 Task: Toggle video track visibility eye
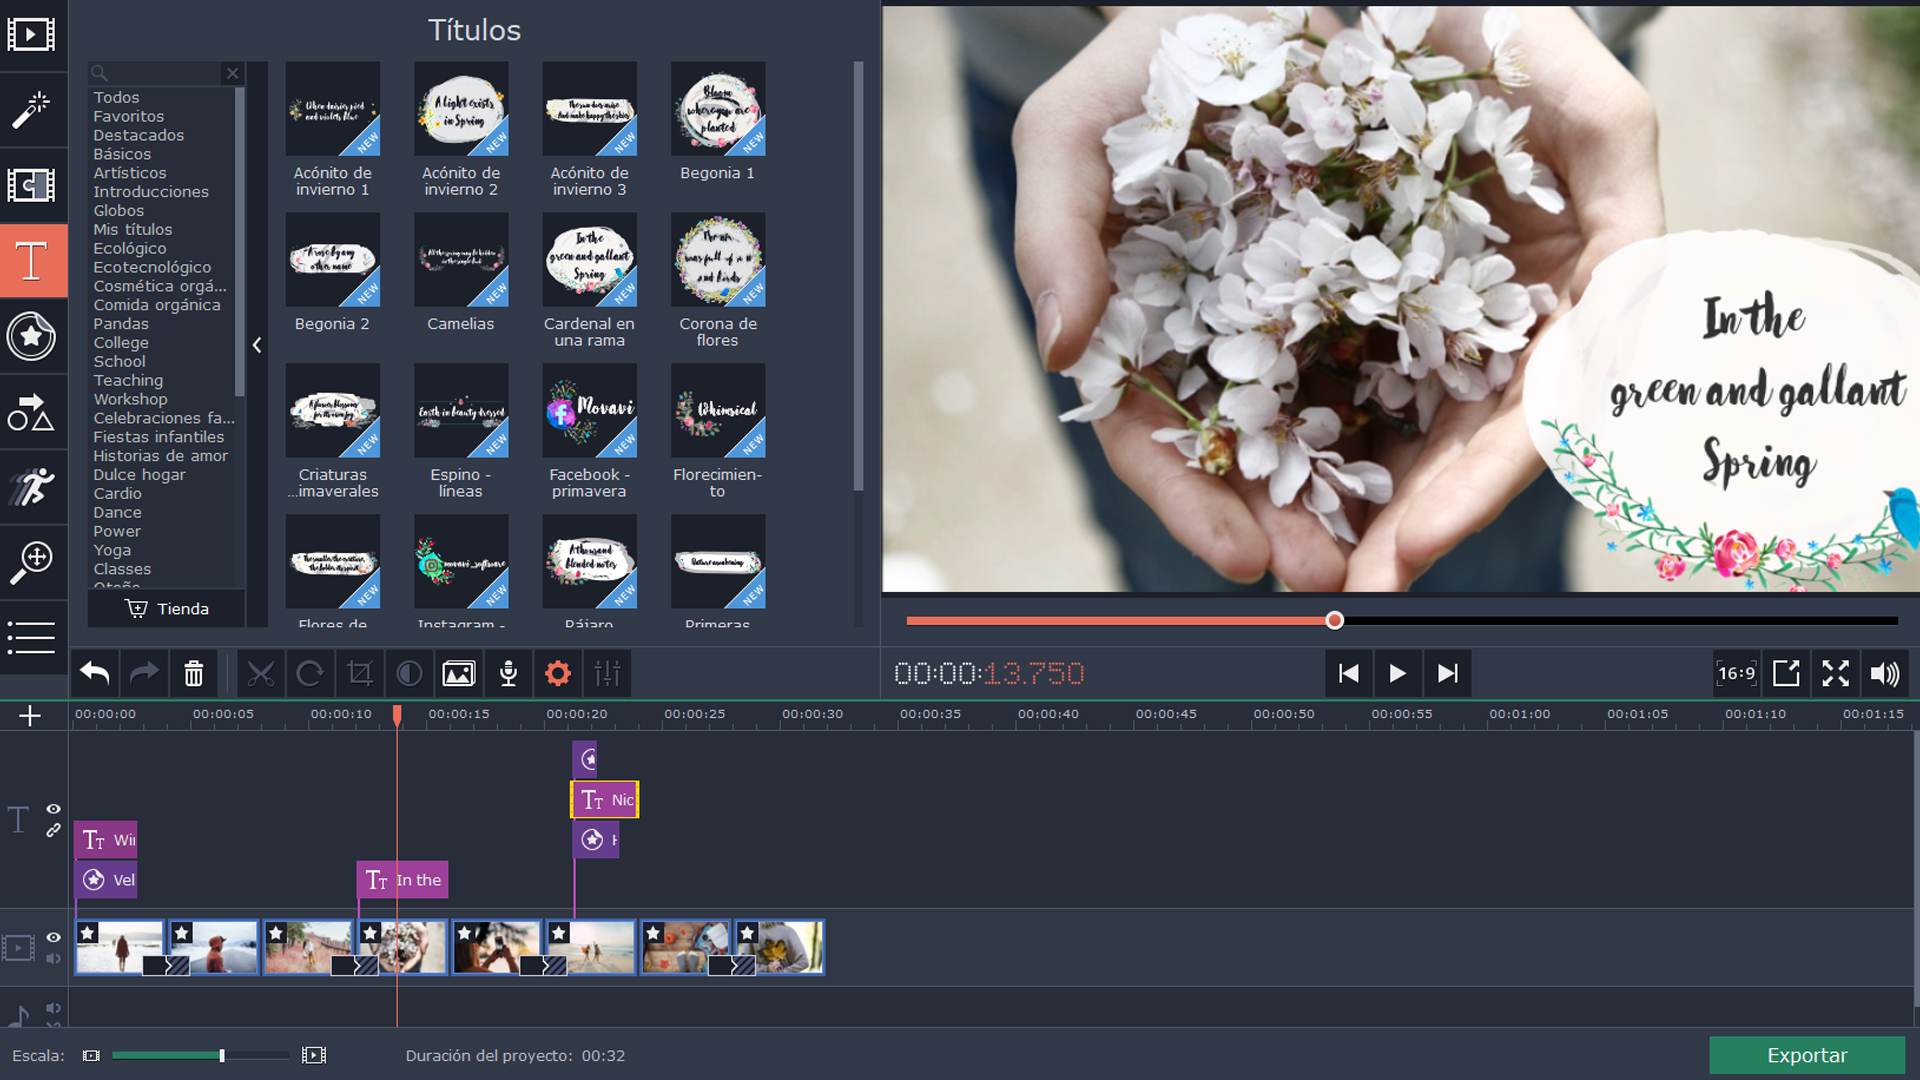54,937
